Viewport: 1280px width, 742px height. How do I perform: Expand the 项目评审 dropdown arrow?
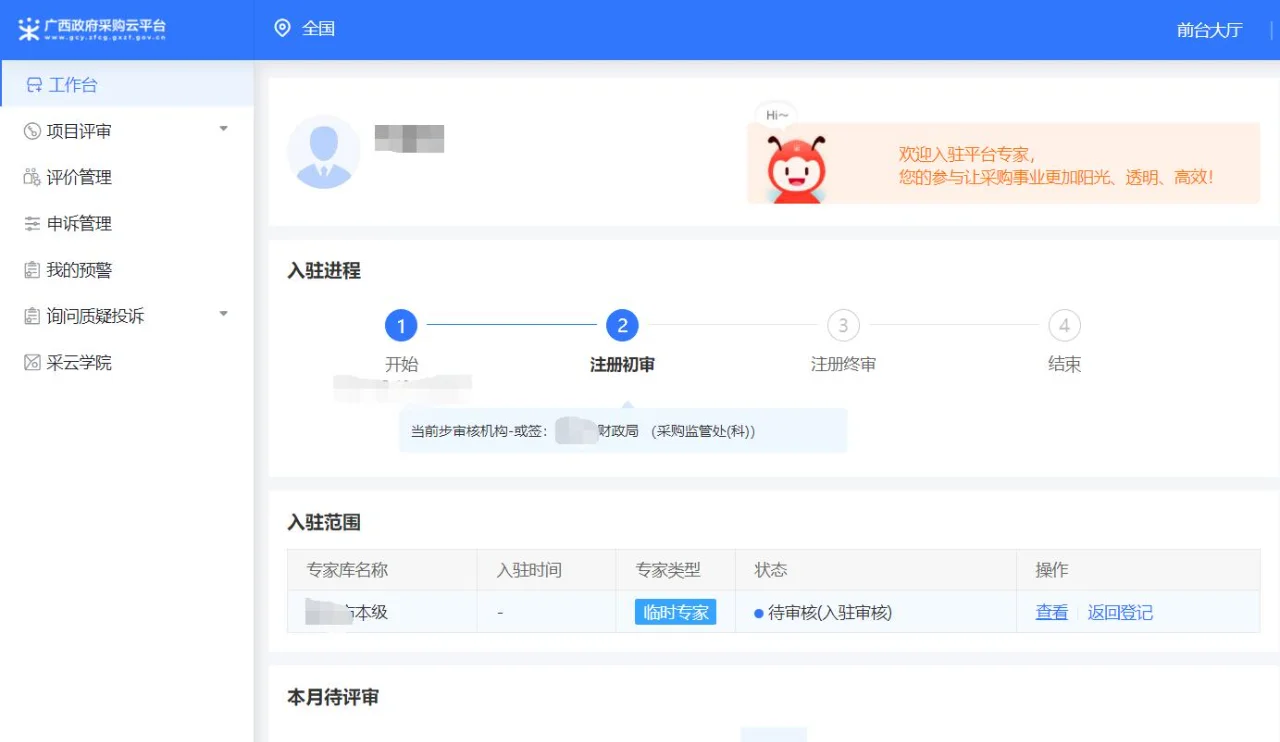[224, 131]
